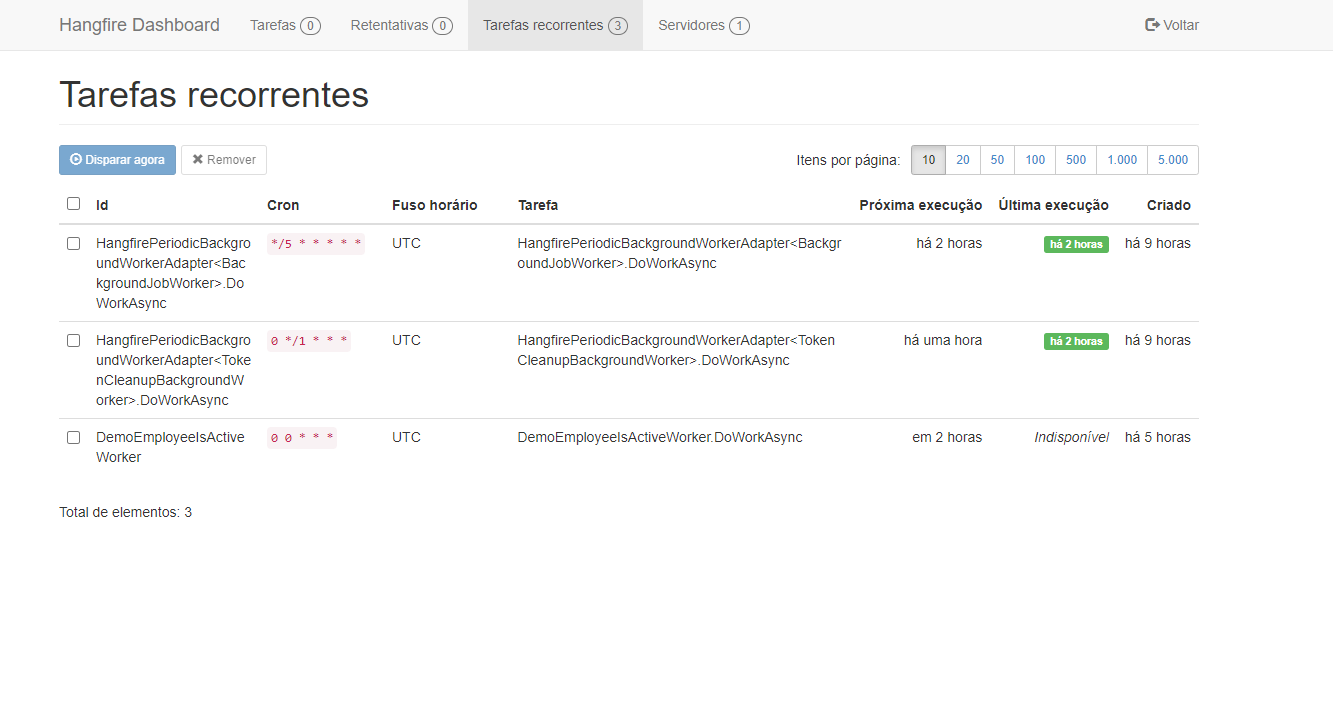Click the Remover button
1333x706 pixels.
pos(224,160)
